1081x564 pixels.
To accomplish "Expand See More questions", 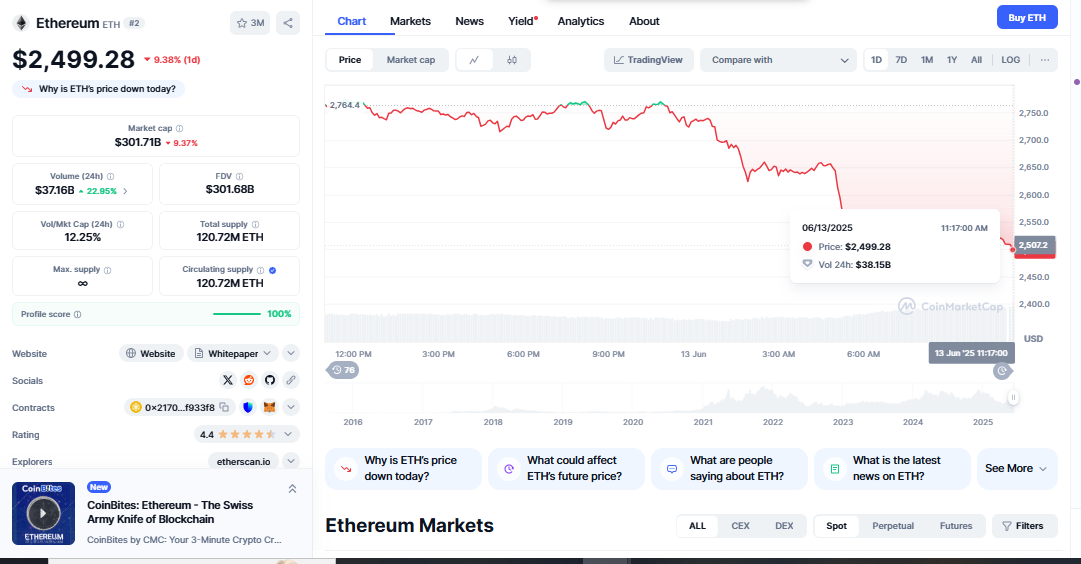I will [x=1017, y=469].
